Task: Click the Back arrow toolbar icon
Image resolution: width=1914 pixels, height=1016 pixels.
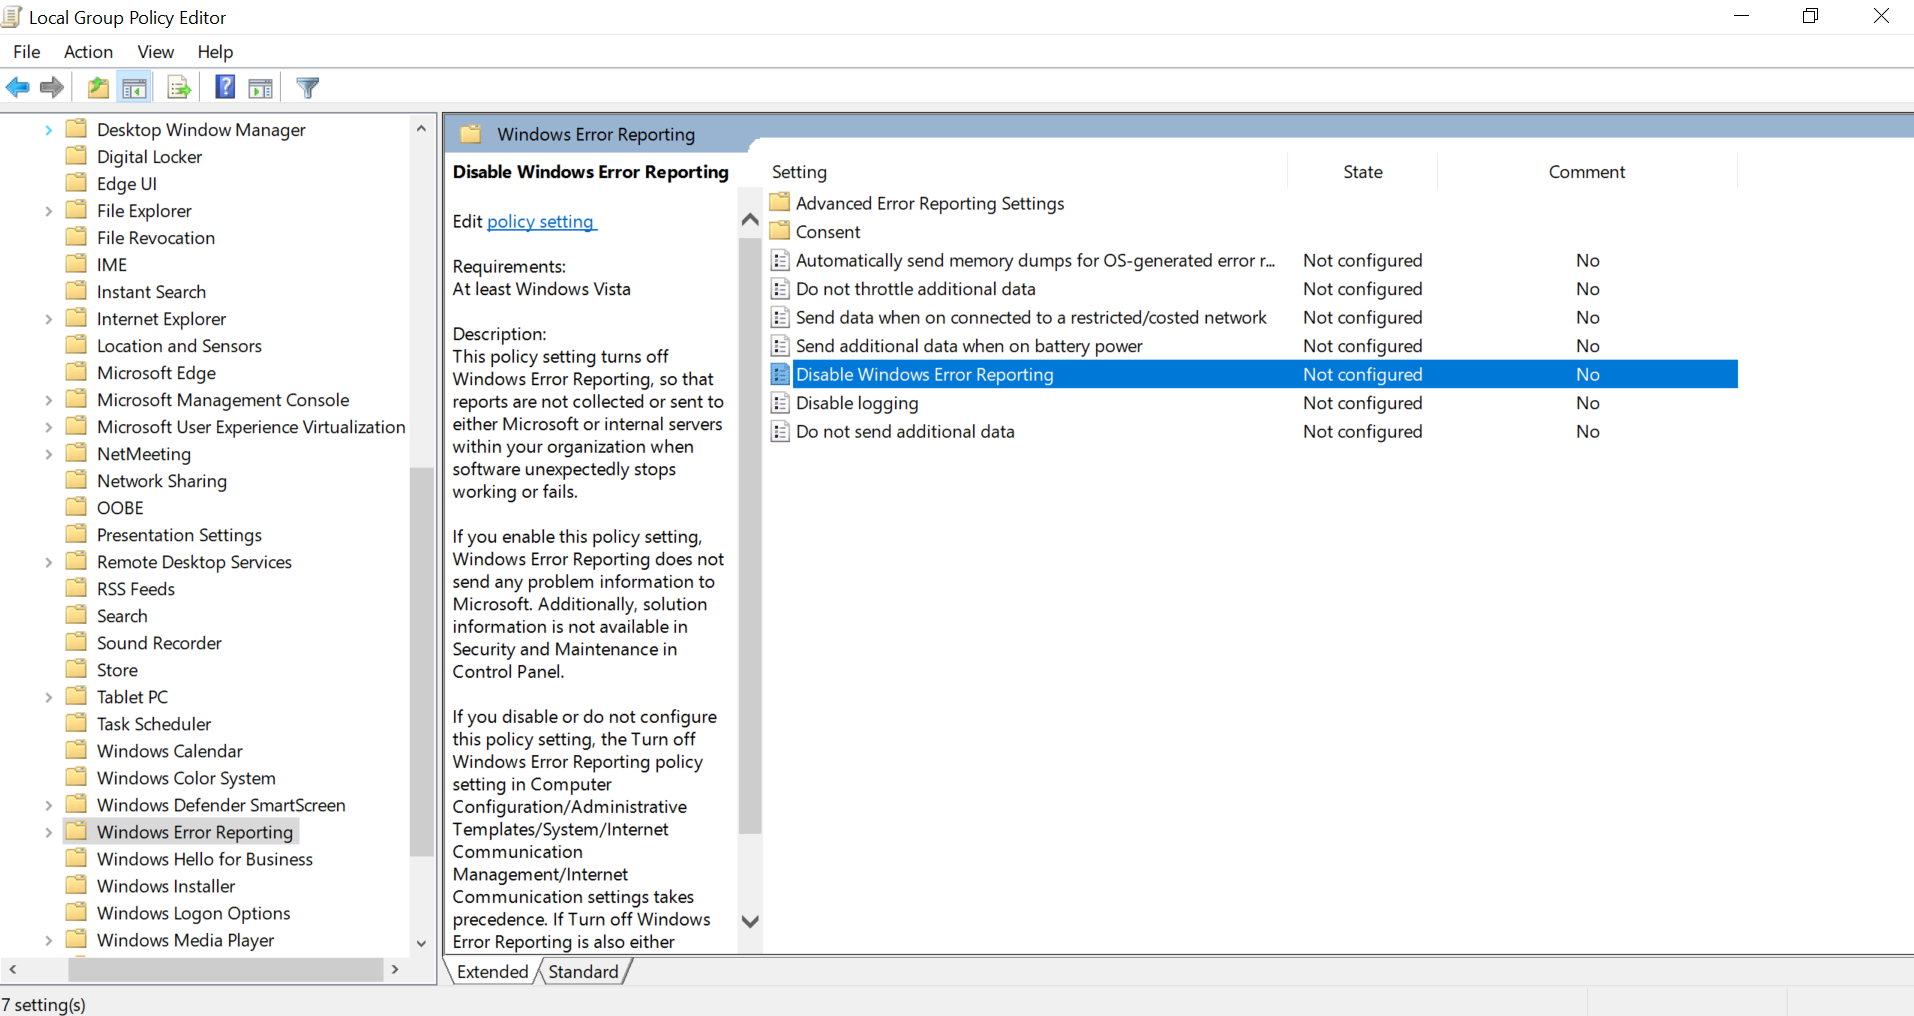Action: 18,88
